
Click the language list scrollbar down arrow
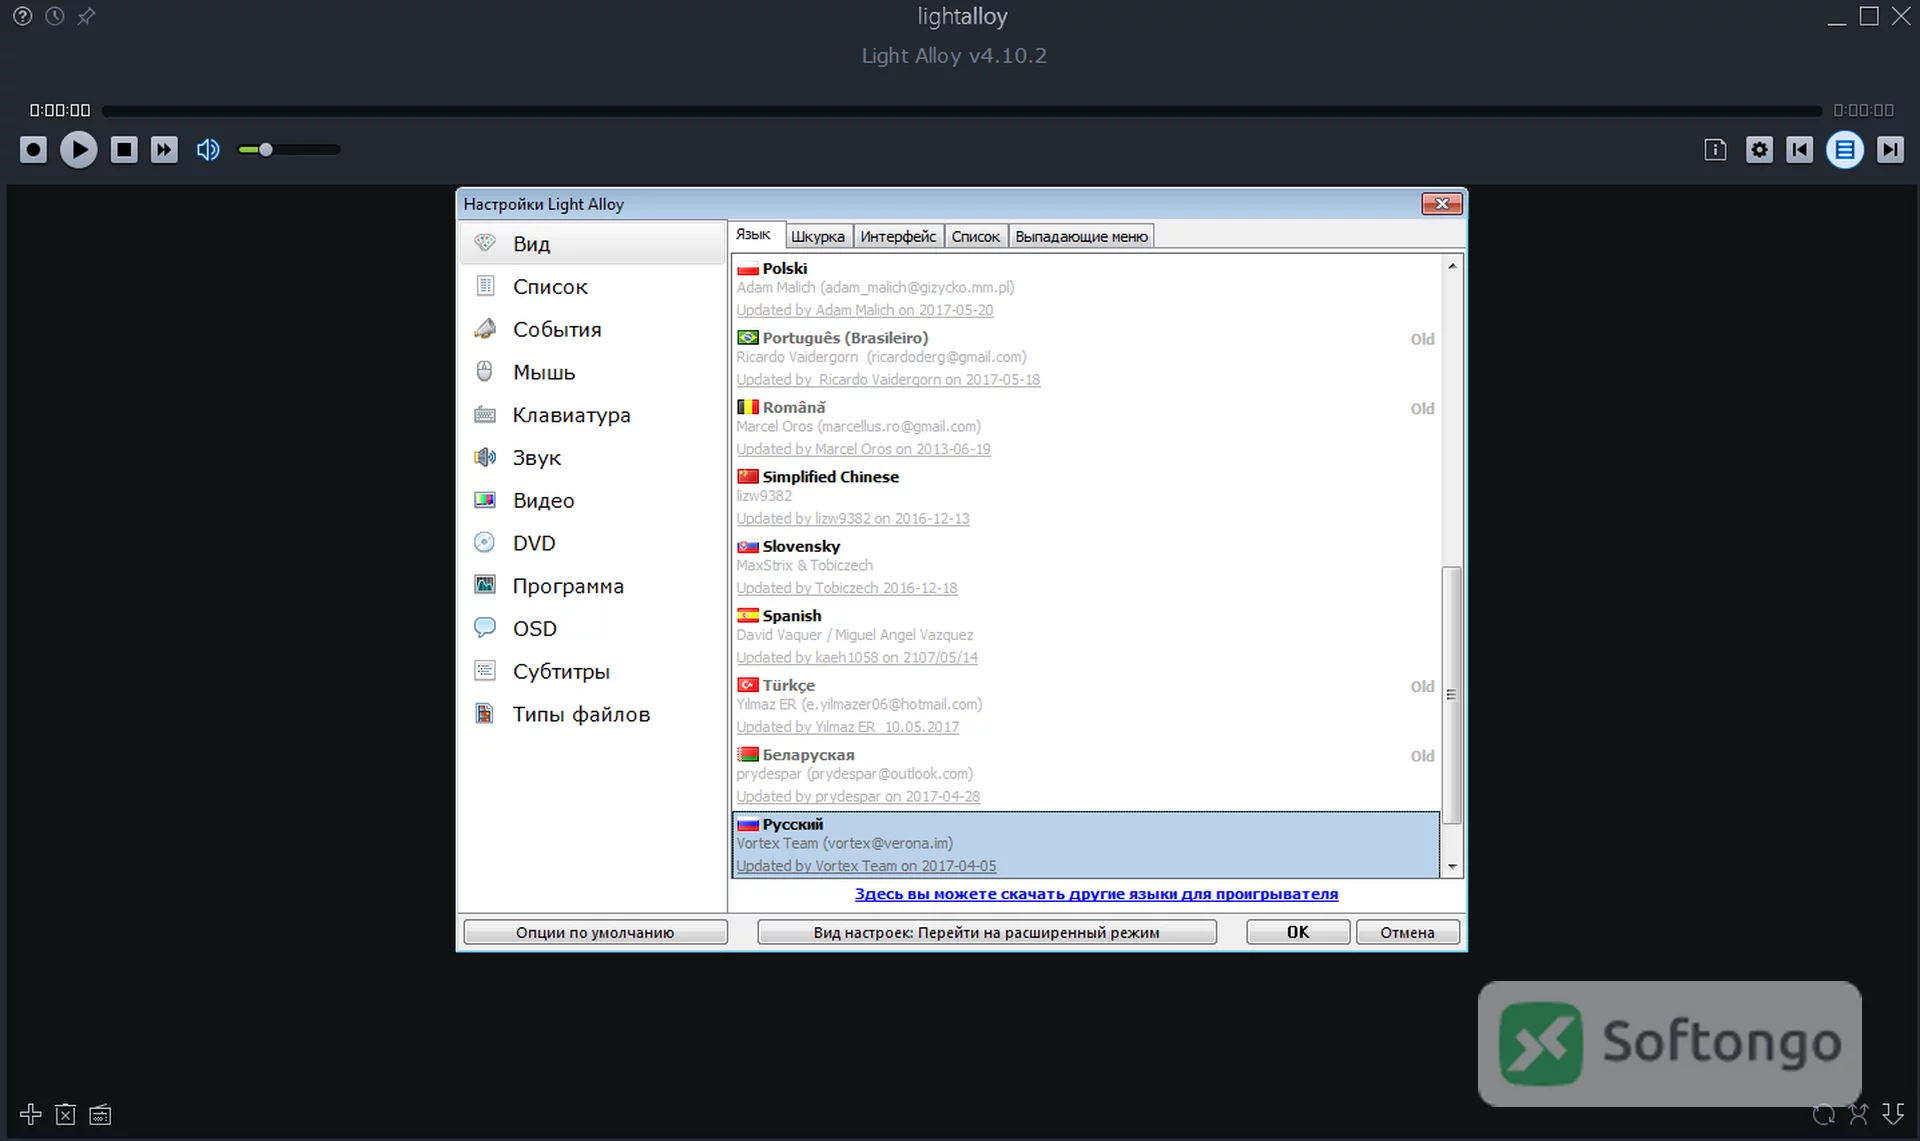point(1452,867)
